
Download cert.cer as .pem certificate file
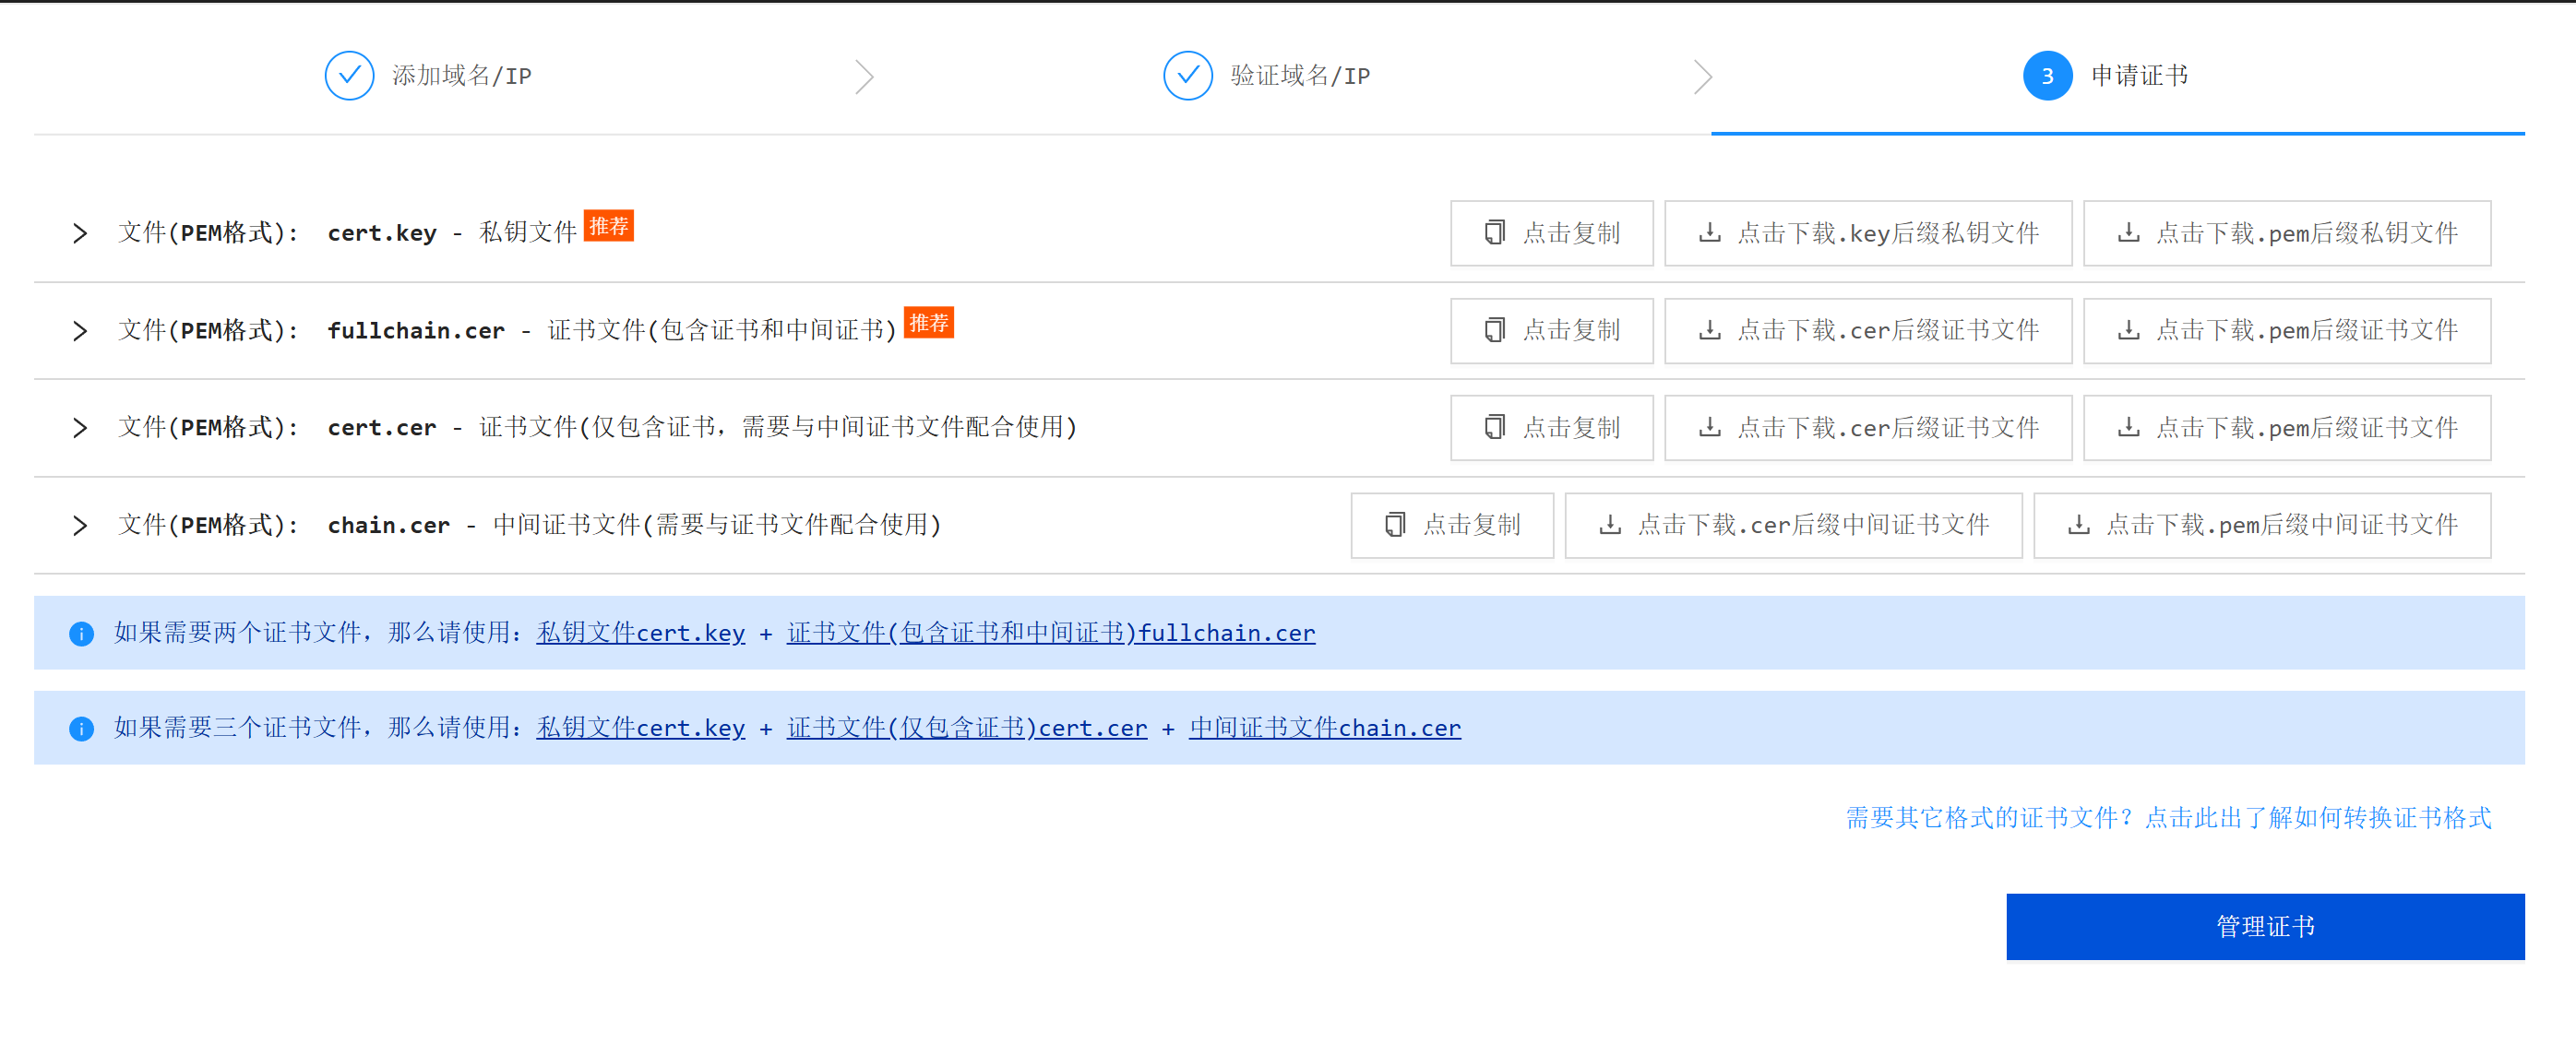[2286, 428]
